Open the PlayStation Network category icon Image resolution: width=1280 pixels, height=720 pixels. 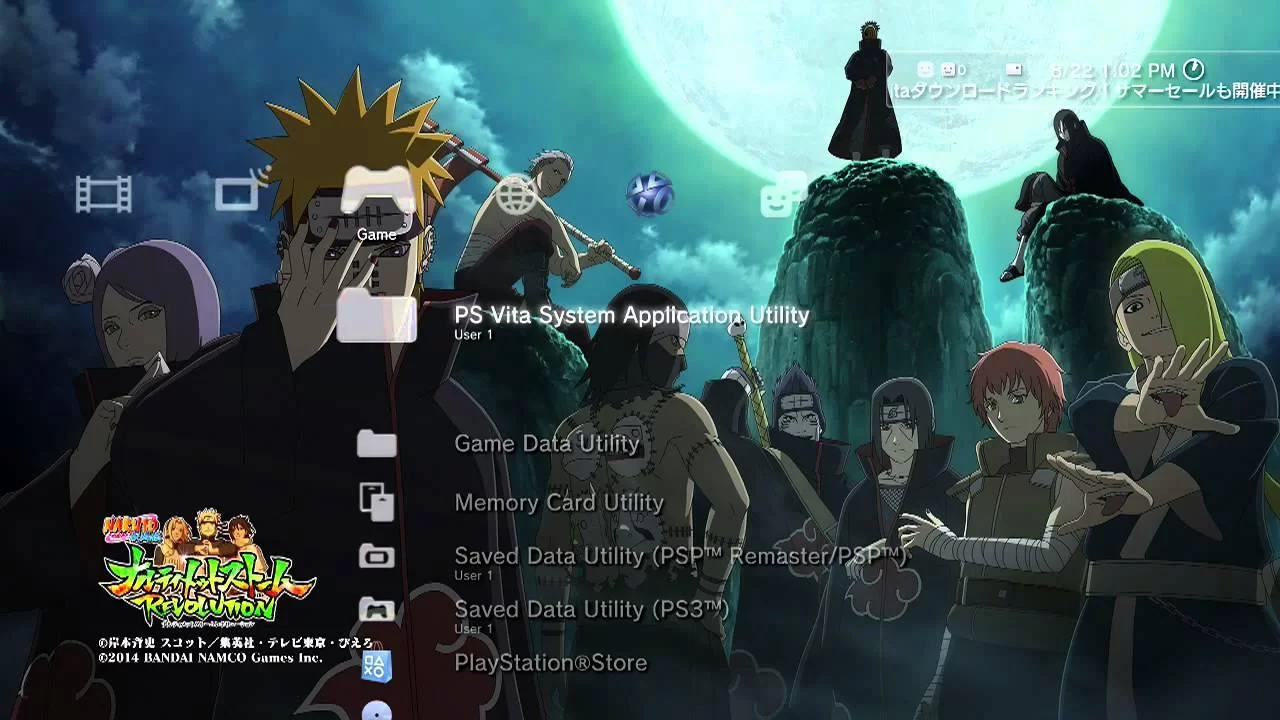click(650, 194)
